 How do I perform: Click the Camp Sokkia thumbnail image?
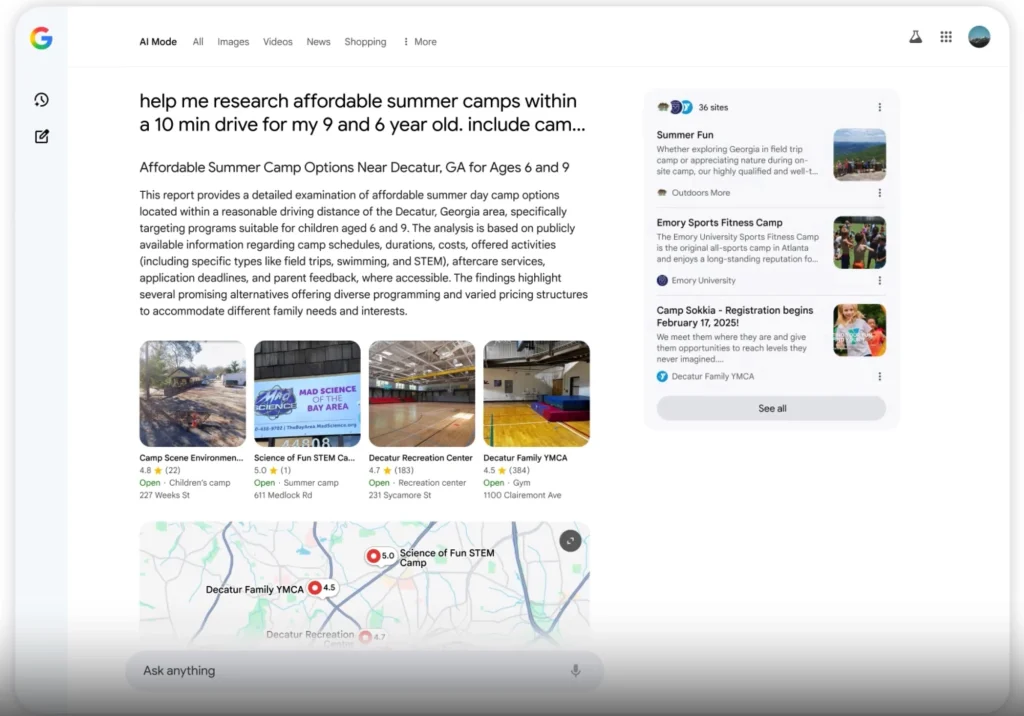[859, 330]
